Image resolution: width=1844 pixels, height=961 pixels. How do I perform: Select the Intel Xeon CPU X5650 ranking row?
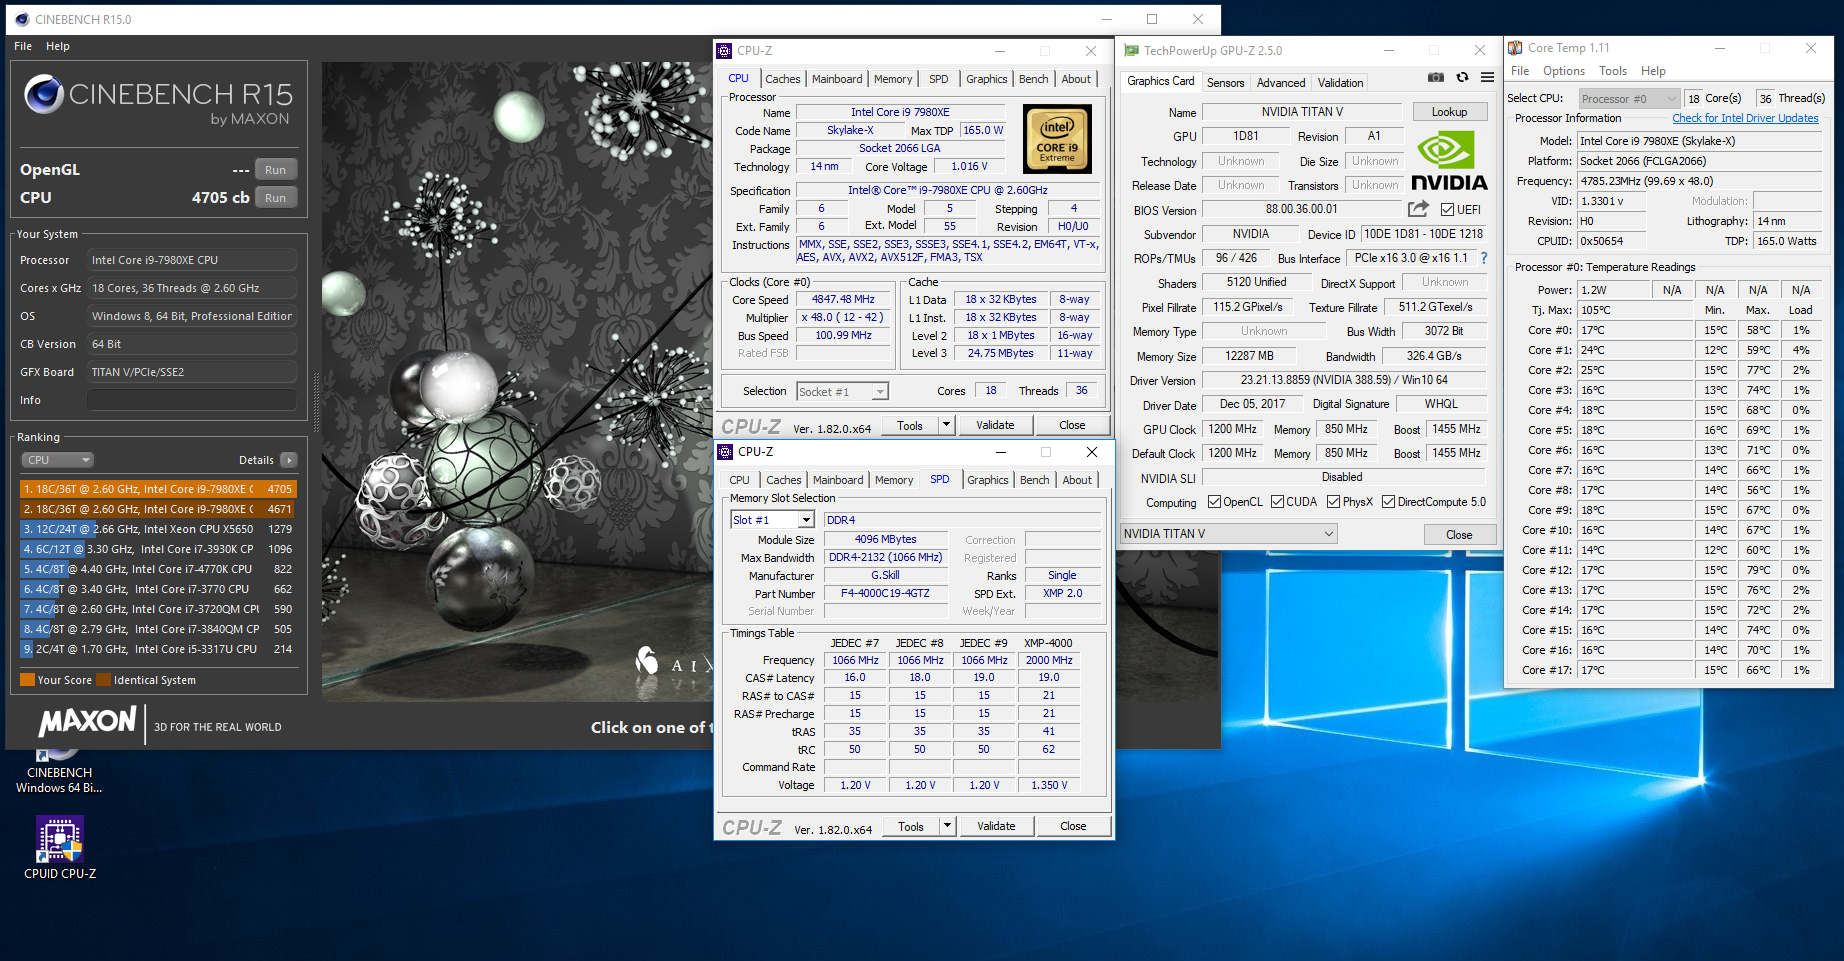pyautogui.click(x=158, y=529)
